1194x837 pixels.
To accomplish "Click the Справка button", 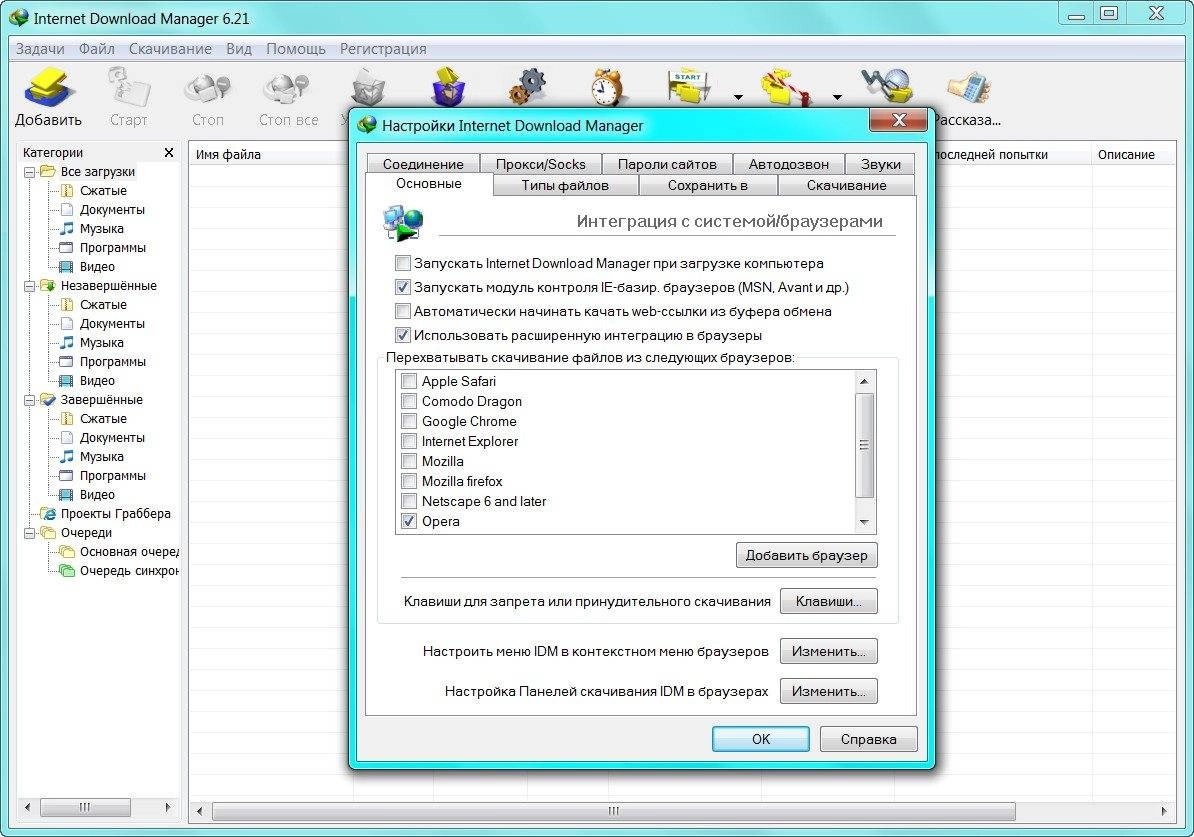I will click(868, 740).
